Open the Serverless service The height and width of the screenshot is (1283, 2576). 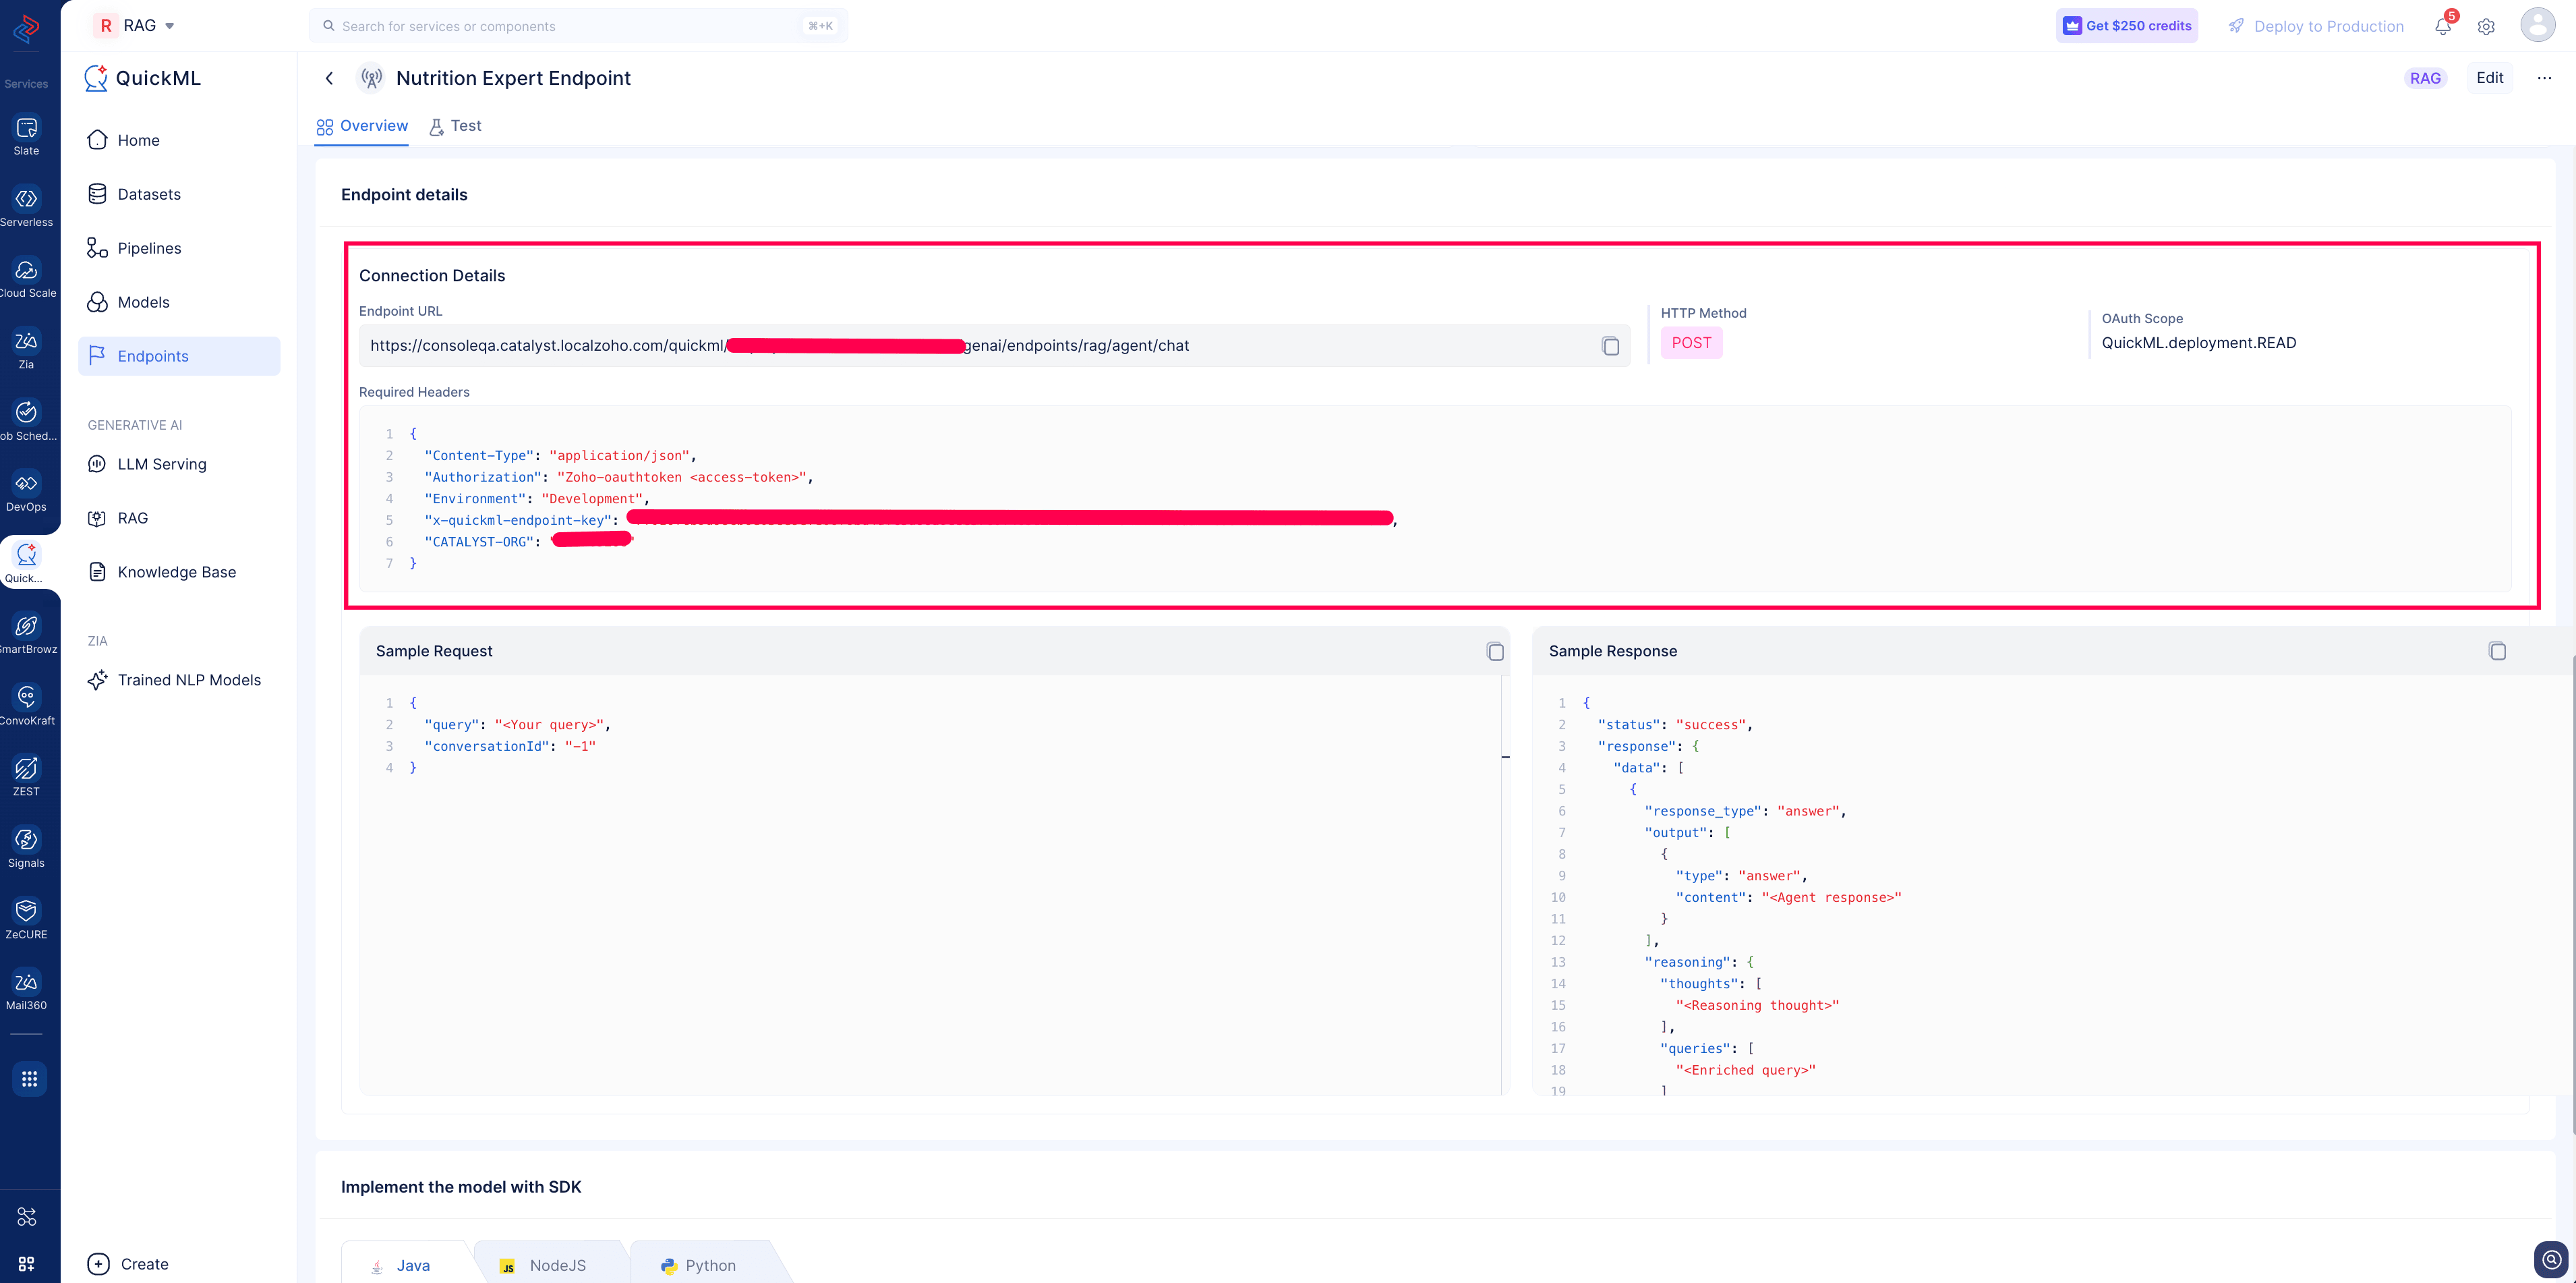coord(27,207)
